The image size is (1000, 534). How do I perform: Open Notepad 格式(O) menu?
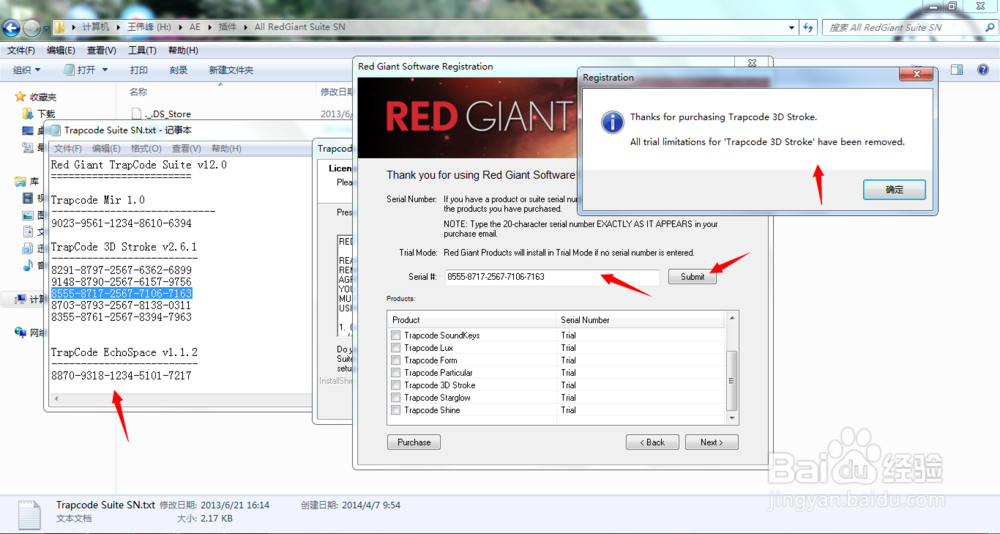pos(146,149)
